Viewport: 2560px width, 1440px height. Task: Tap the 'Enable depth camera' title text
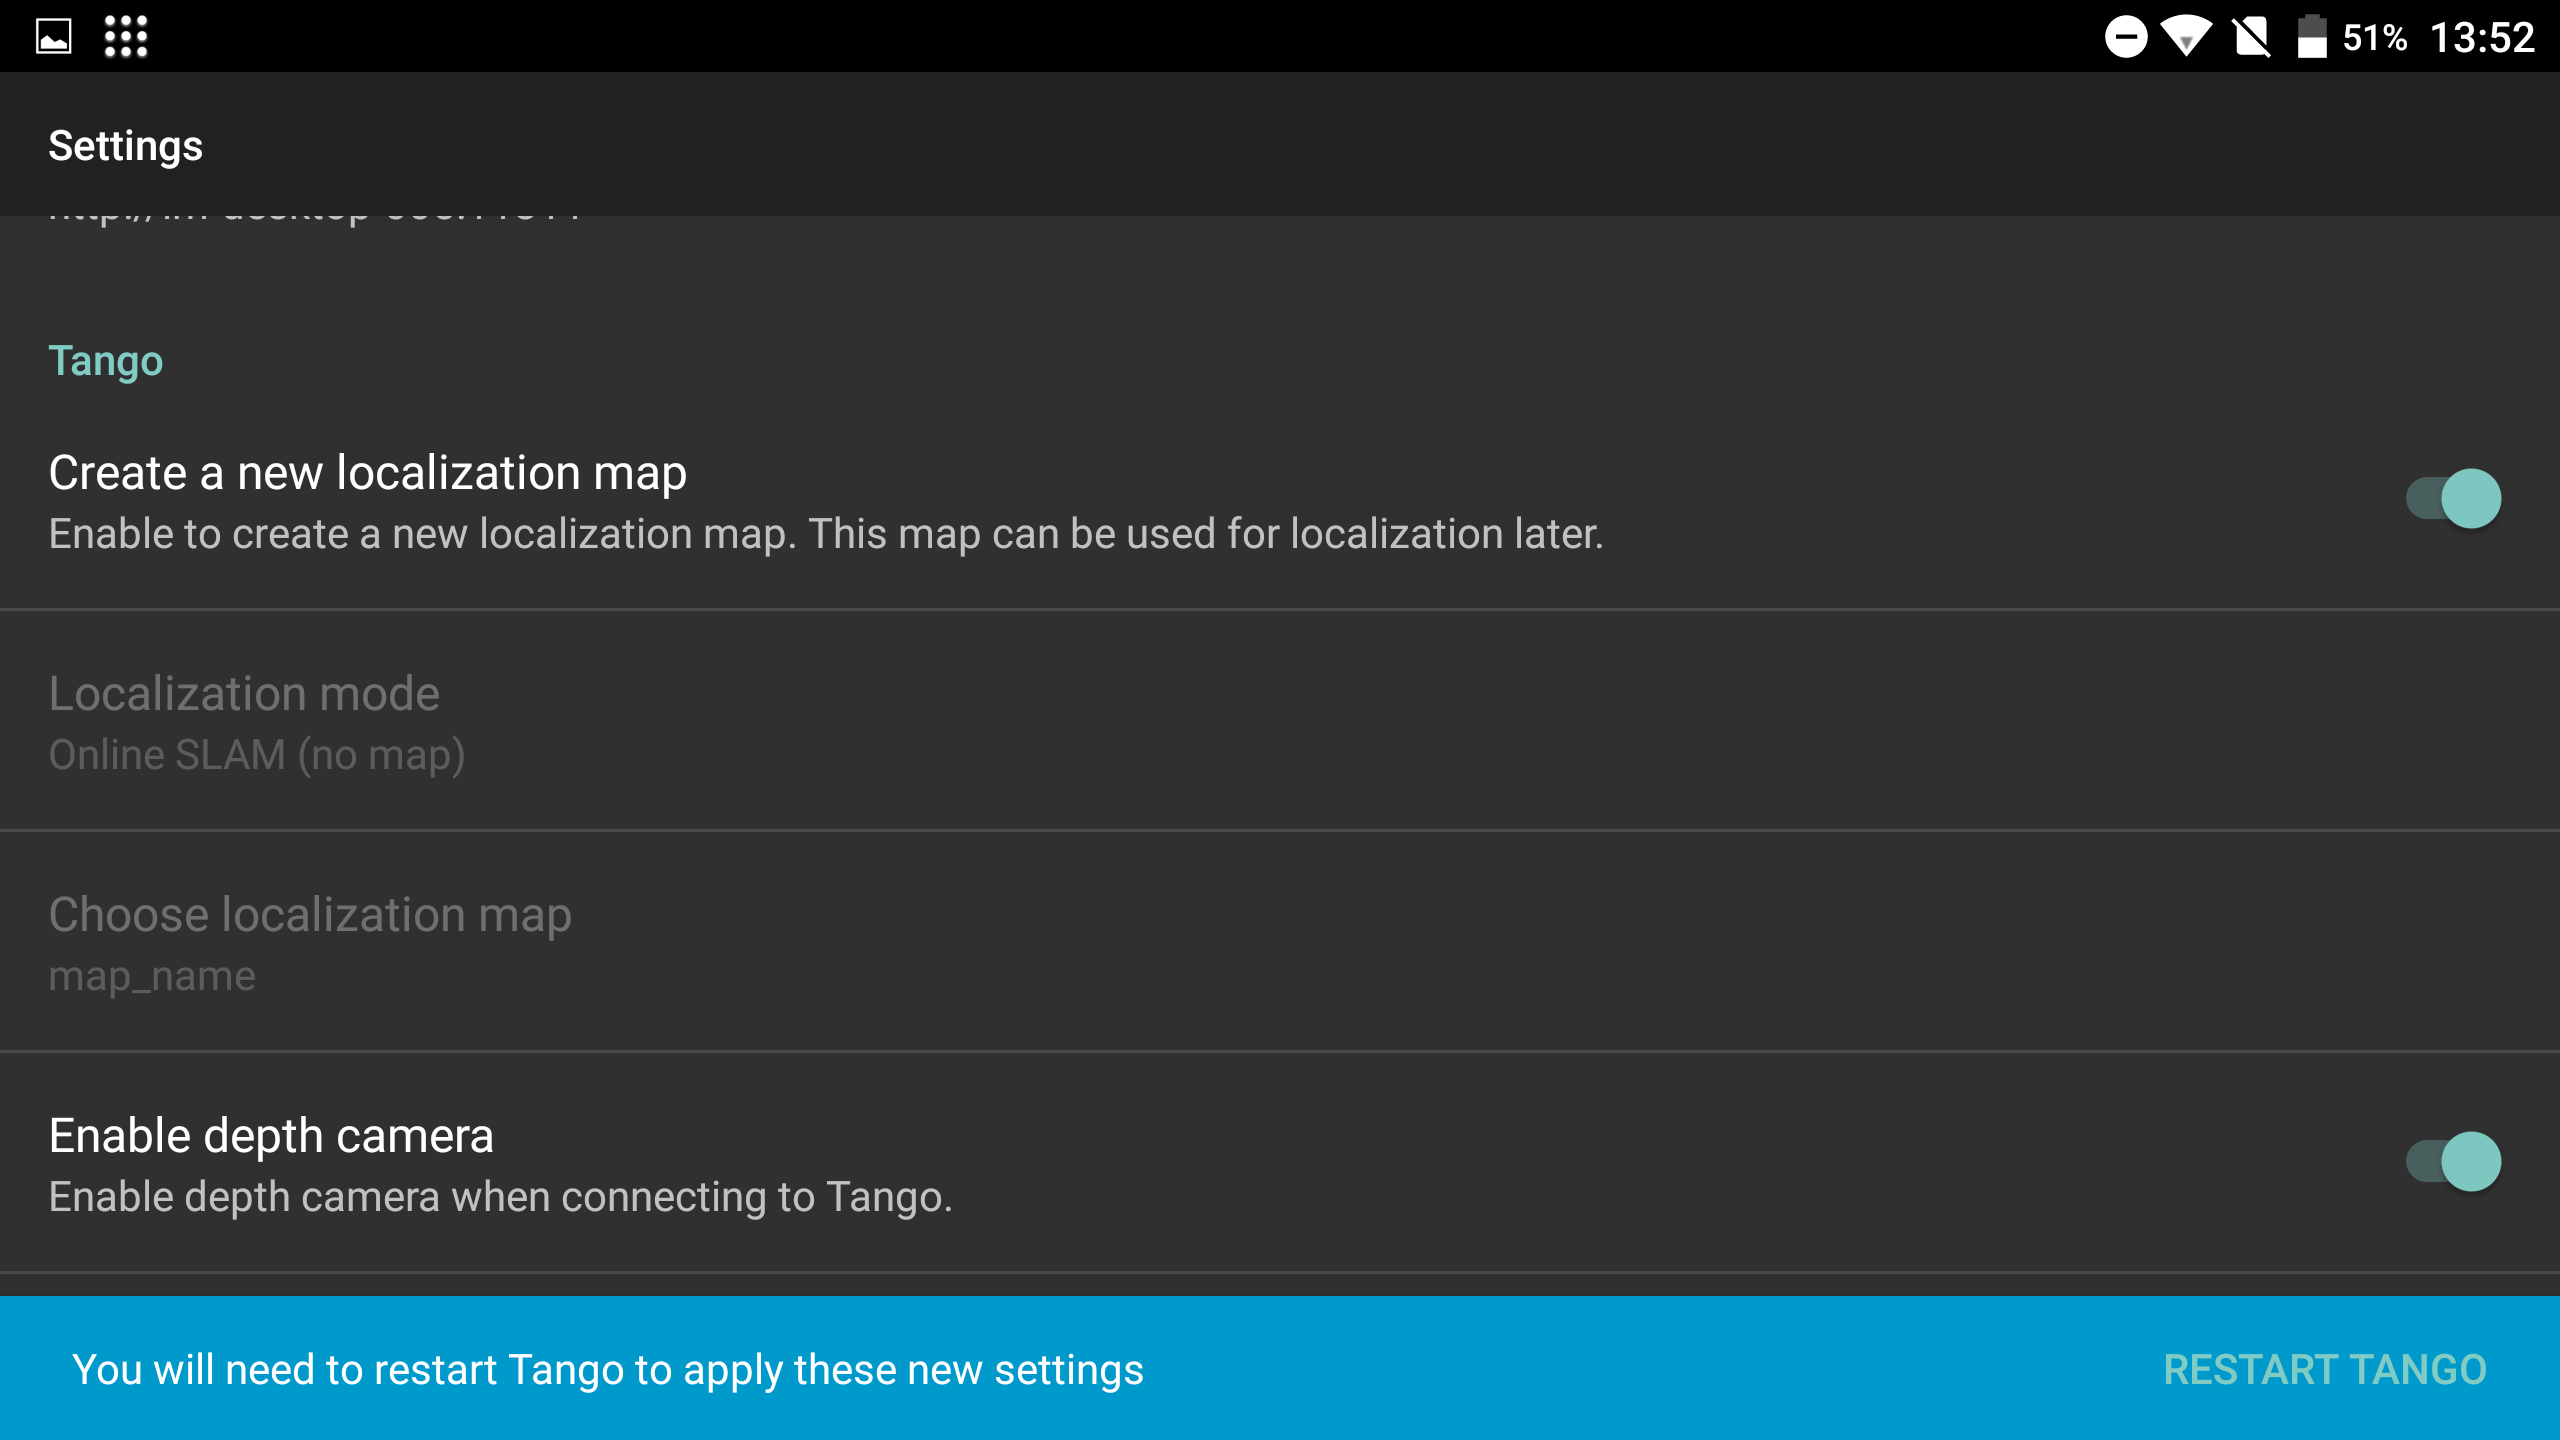point(271,1136)
